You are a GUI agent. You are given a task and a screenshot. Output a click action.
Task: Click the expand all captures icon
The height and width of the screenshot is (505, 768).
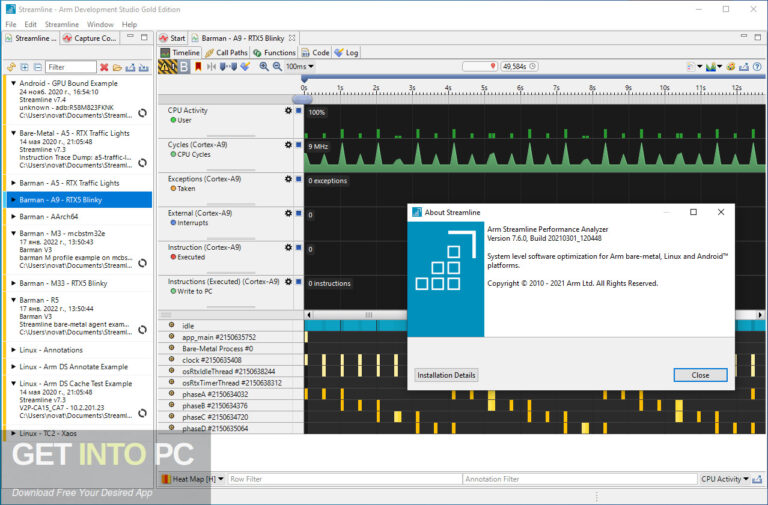(24, 67)
